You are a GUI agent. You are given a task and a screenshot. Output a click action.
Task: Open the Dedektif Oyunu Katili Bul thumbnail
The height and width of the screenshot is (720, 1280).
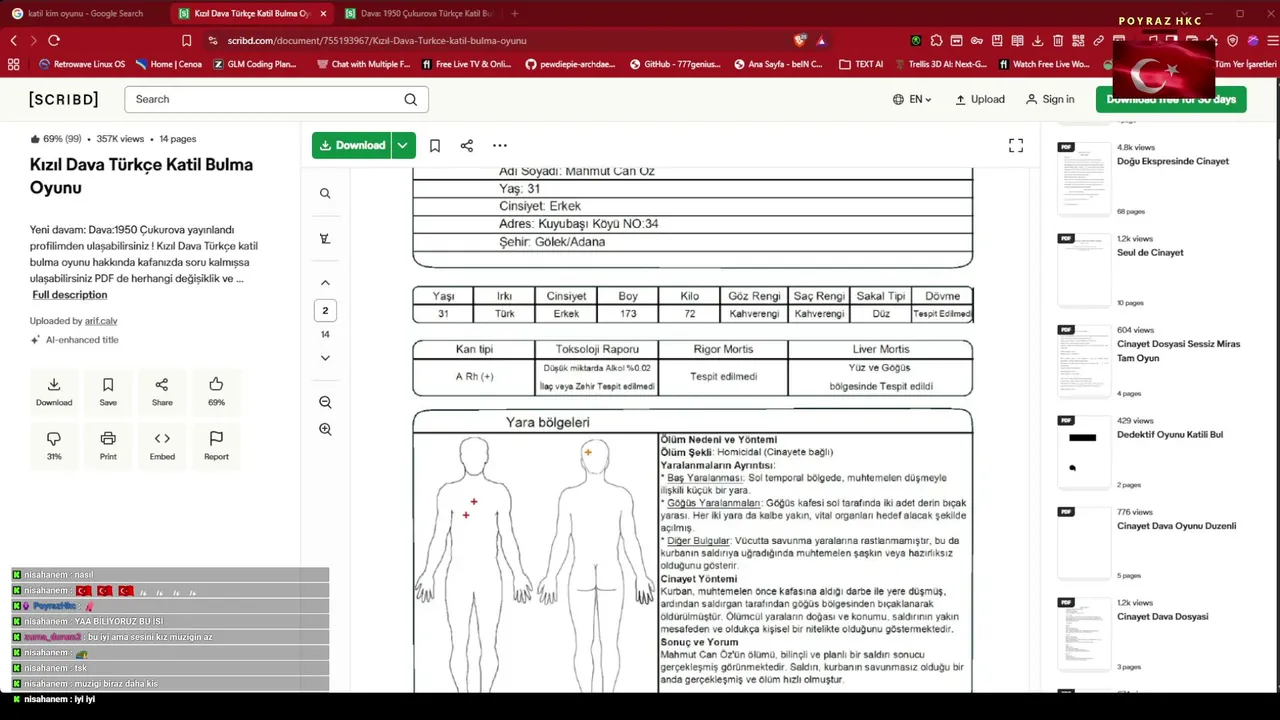1084,452
